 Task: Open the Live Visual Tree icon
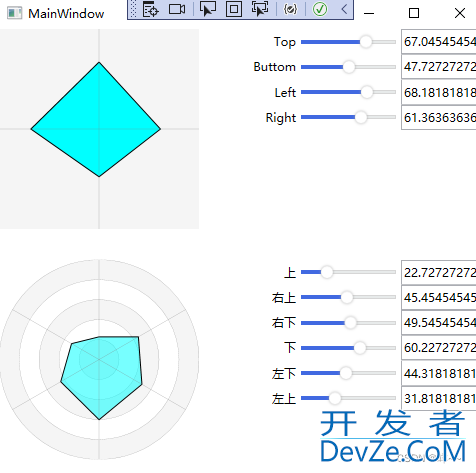150,9
